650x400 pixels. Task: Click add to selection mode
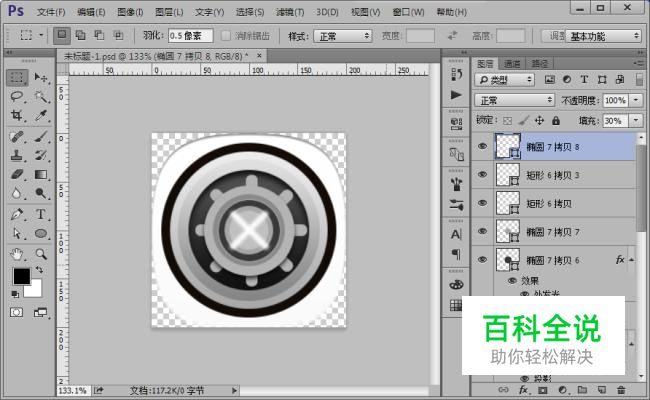80,36
